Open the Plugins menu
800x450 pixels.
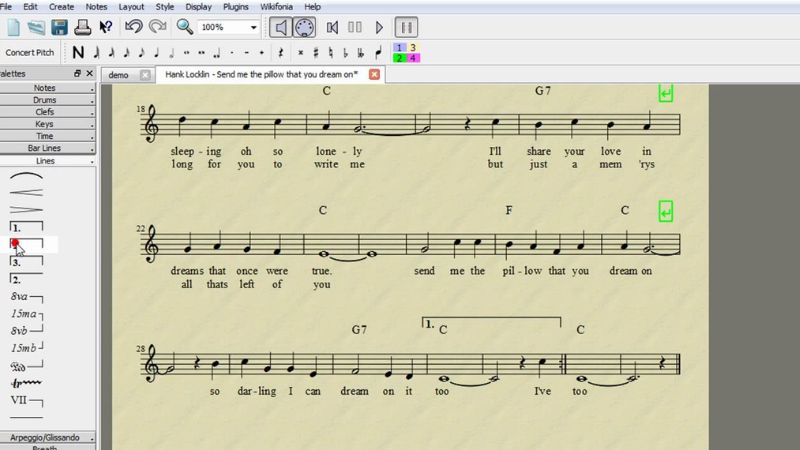pos(236,7)
